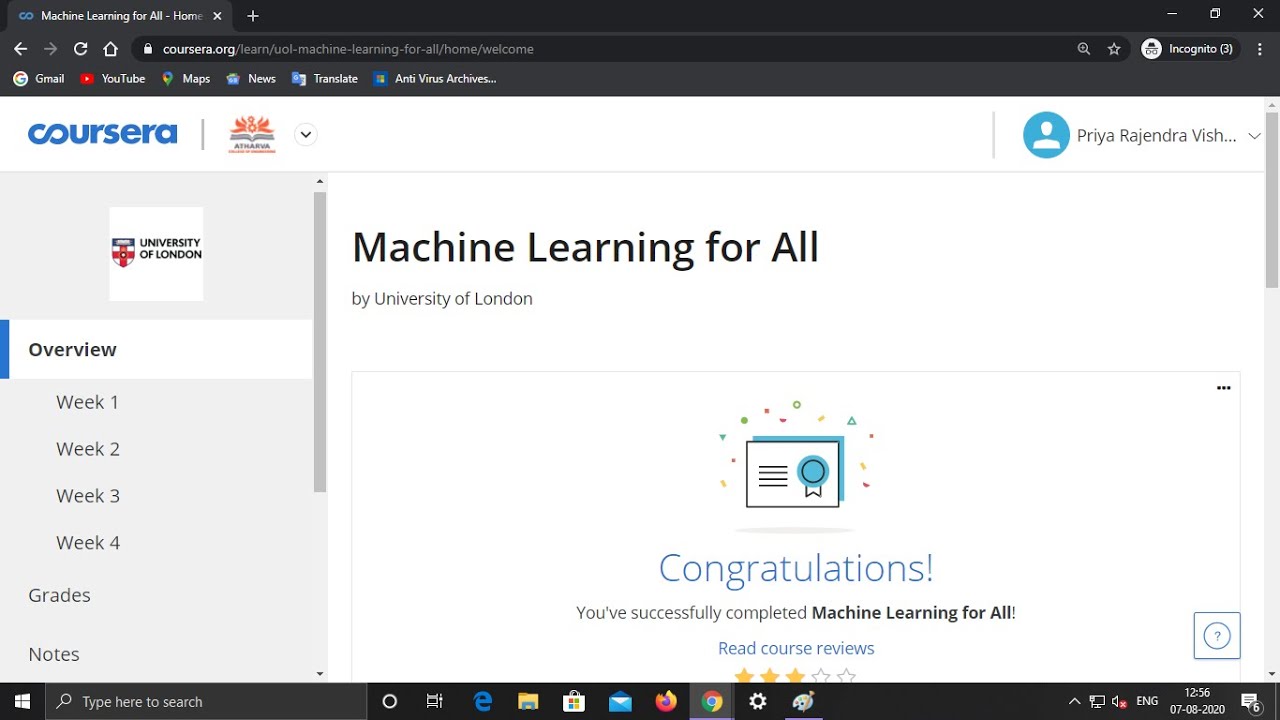1280x720 pixels.
Task: Open the Gmail bookmark
Action: click(x=39, y=78)
